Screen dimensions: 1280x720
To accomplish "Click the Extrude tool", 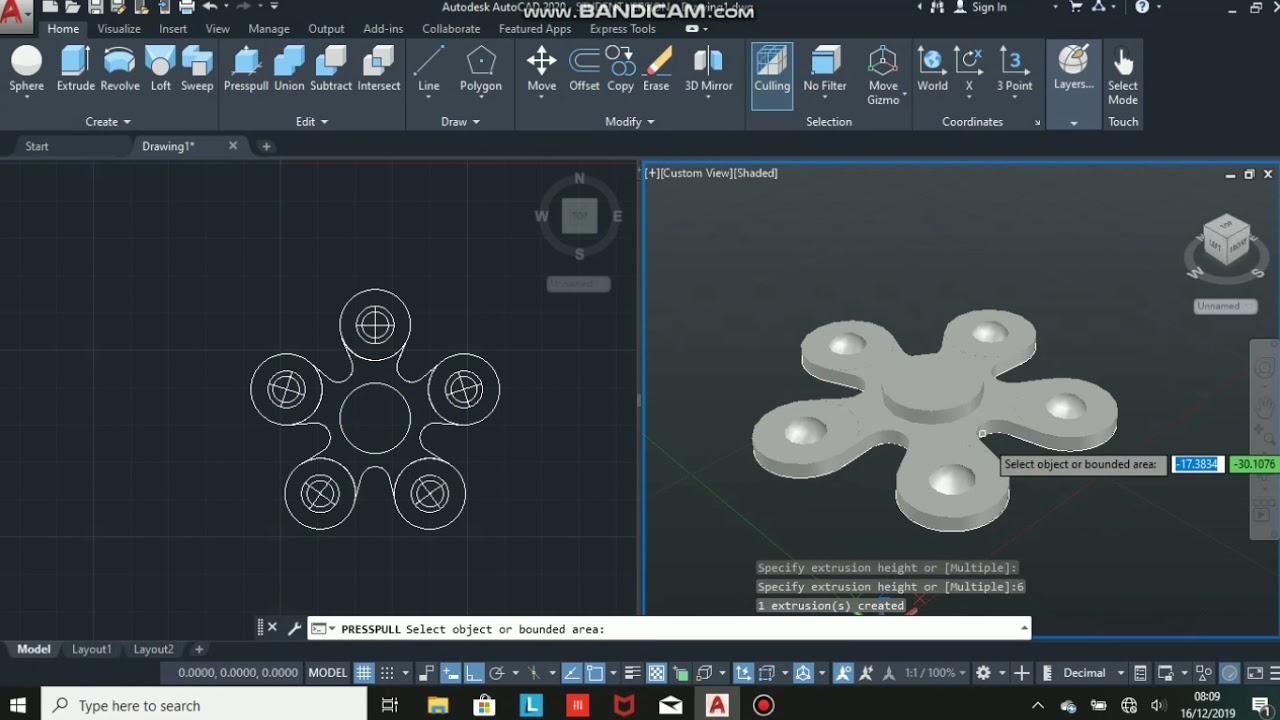I will pyautogui.click(x=76, y=70).
